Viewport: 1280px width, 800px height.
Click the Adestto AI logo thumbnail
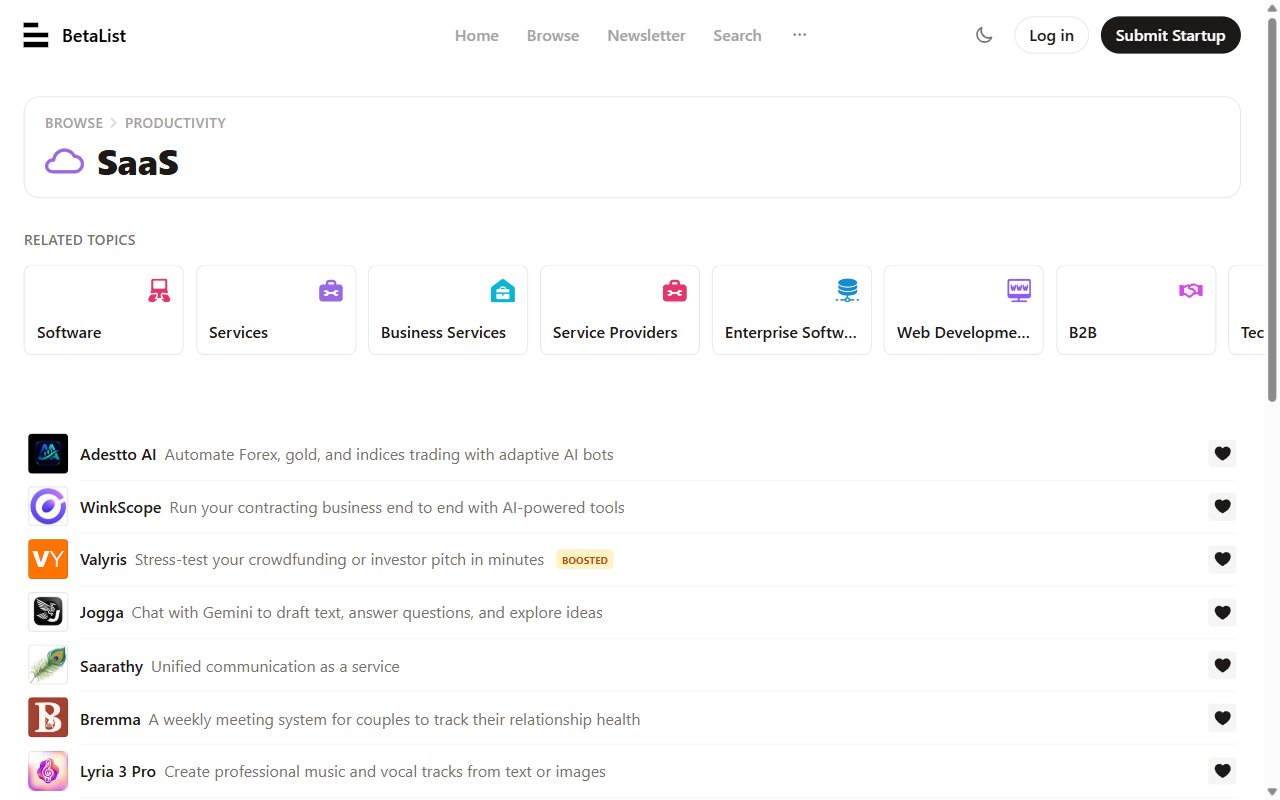point(48,454)
